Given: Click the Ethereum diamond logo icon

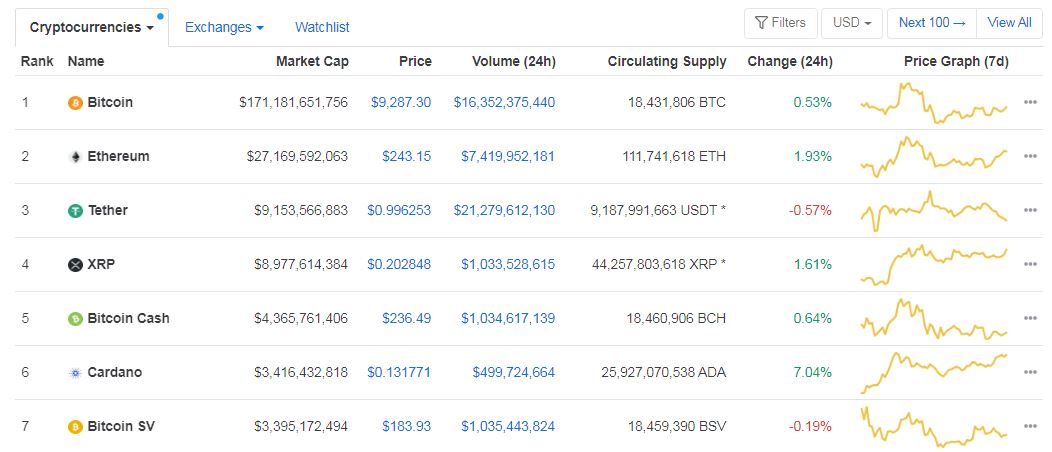Looking at the screenshot, I should (75, 157).
